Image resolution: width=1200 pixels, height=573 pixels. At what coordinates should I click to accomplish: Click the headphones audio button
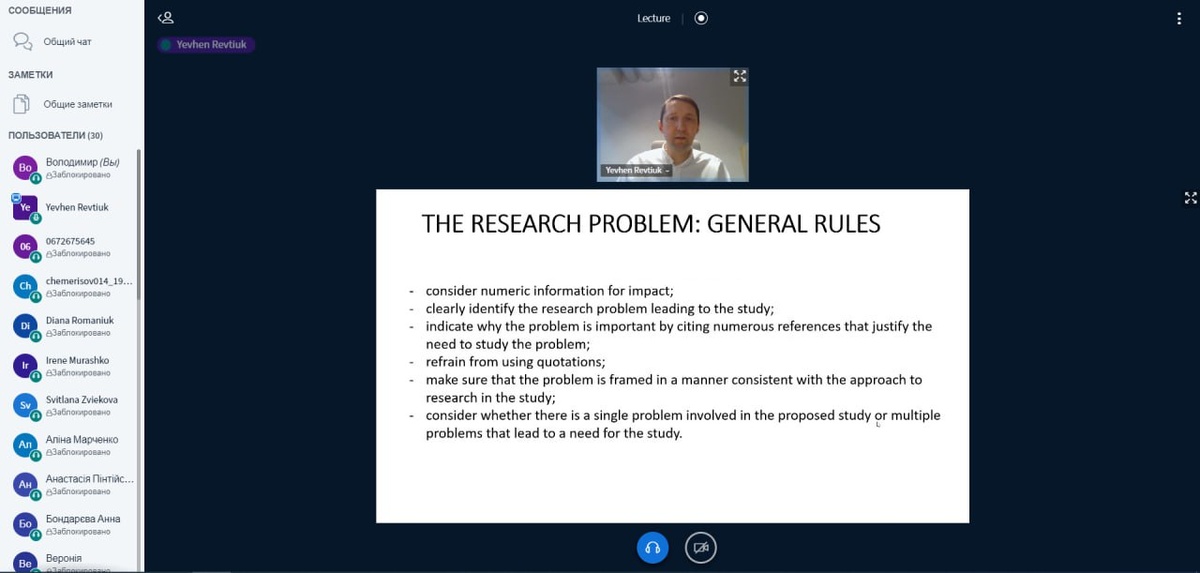click(652, 548)
